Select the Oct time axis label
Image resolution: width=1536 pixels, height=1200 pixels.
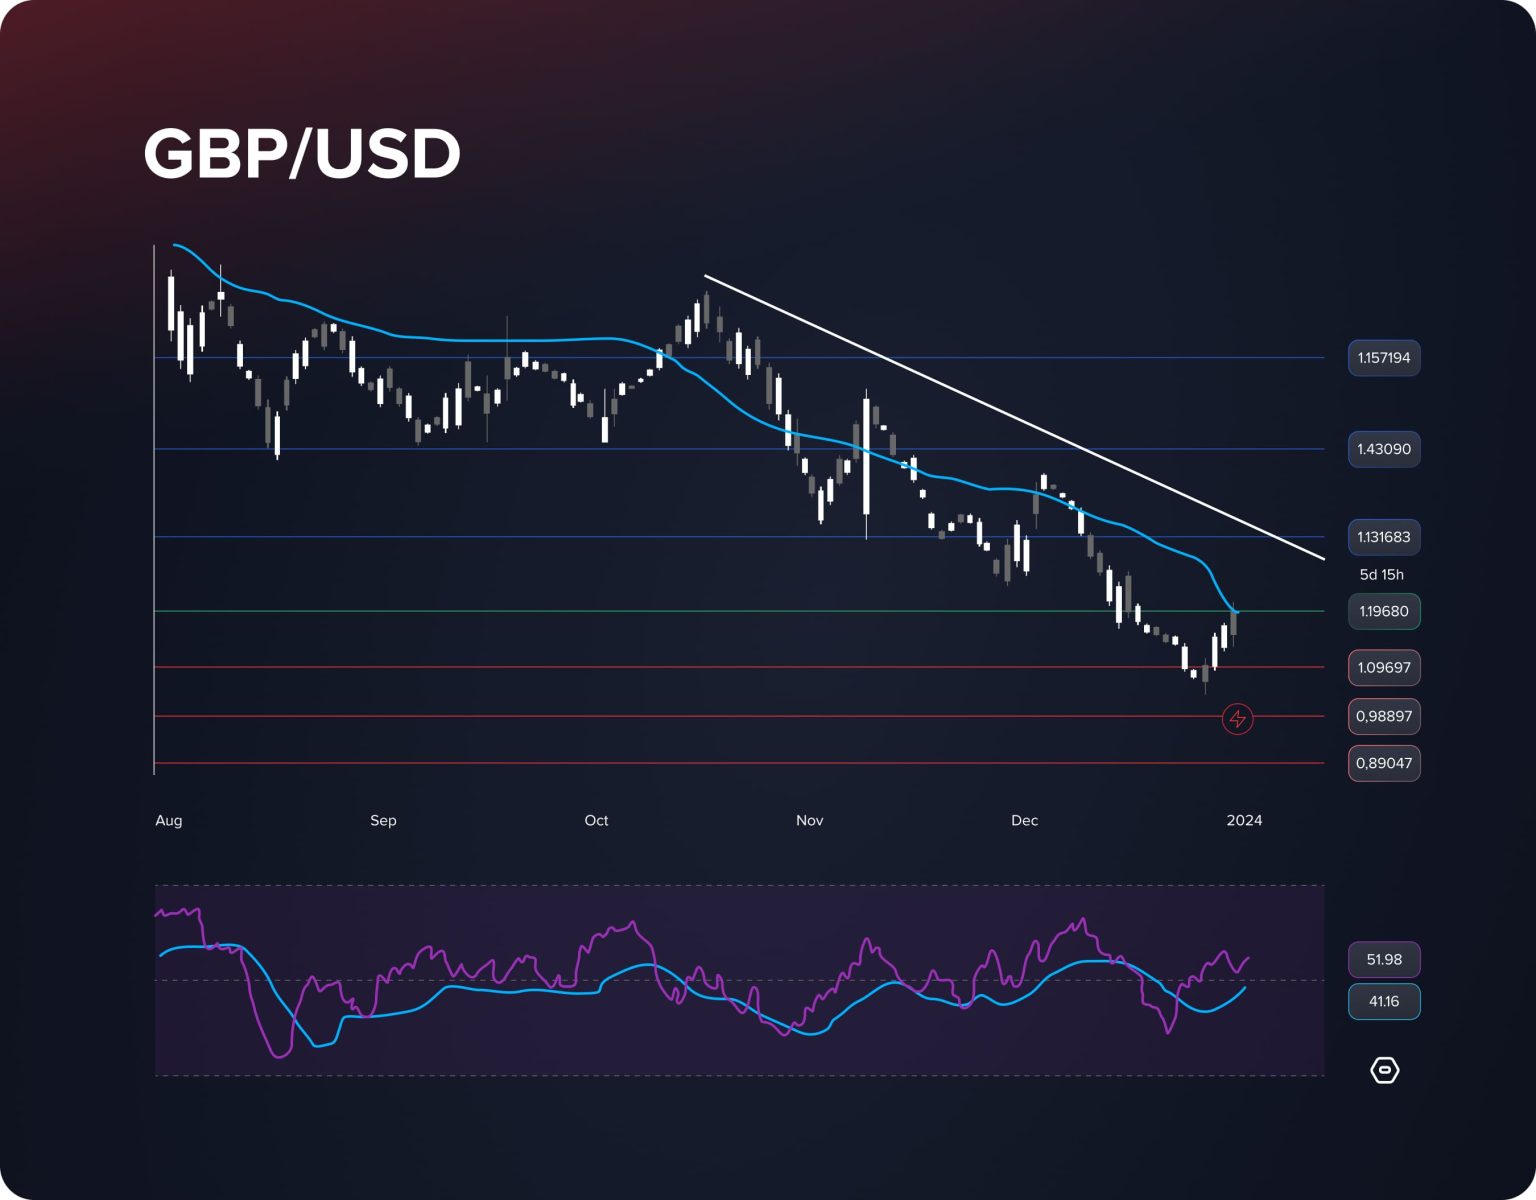pyautogui.click(x=596, y=820)
